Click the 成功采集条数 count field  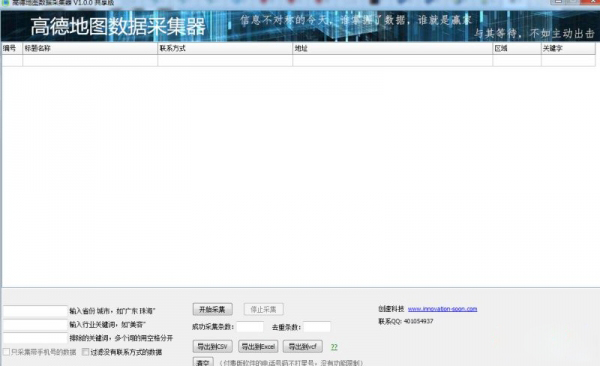point(250,327)
